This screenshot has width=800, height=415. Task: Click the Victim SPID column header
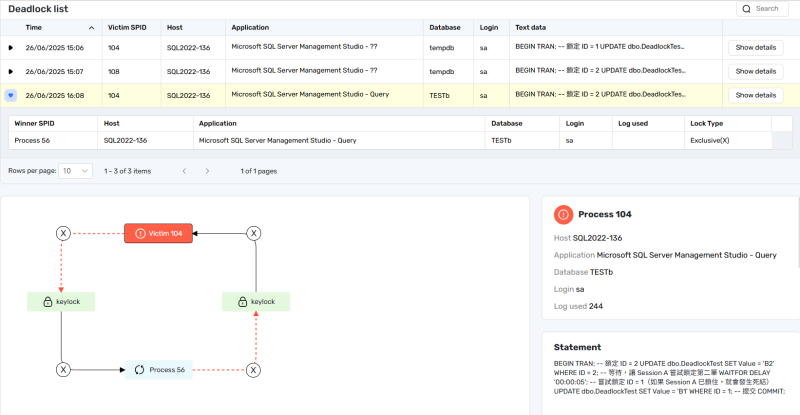tap(126, 27)
